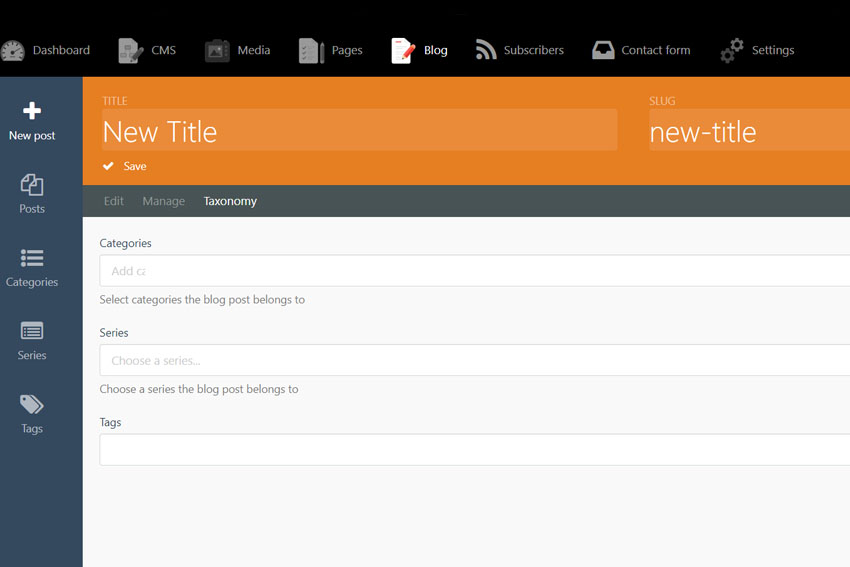Select the Blog menu label
850x567 pixels.
tap(436, 50)
